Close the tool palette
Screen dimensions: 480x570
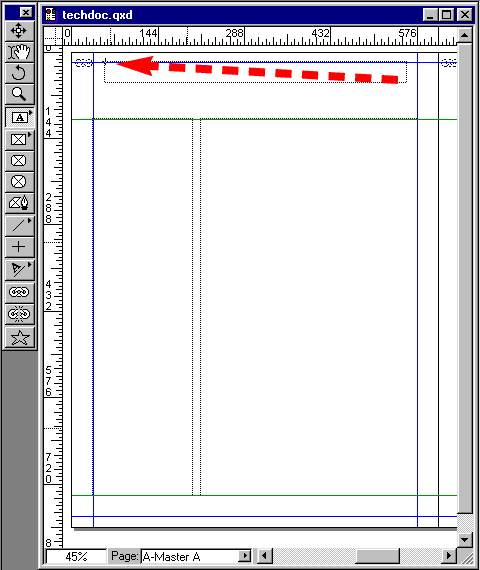point(26,13)
